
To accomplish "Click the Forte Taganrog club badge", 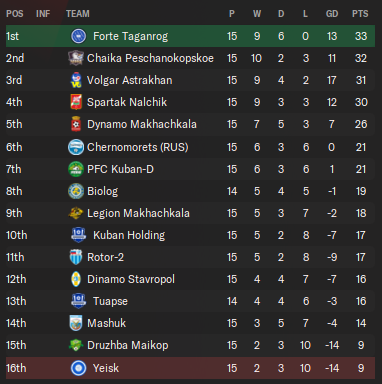I will 79,36.
